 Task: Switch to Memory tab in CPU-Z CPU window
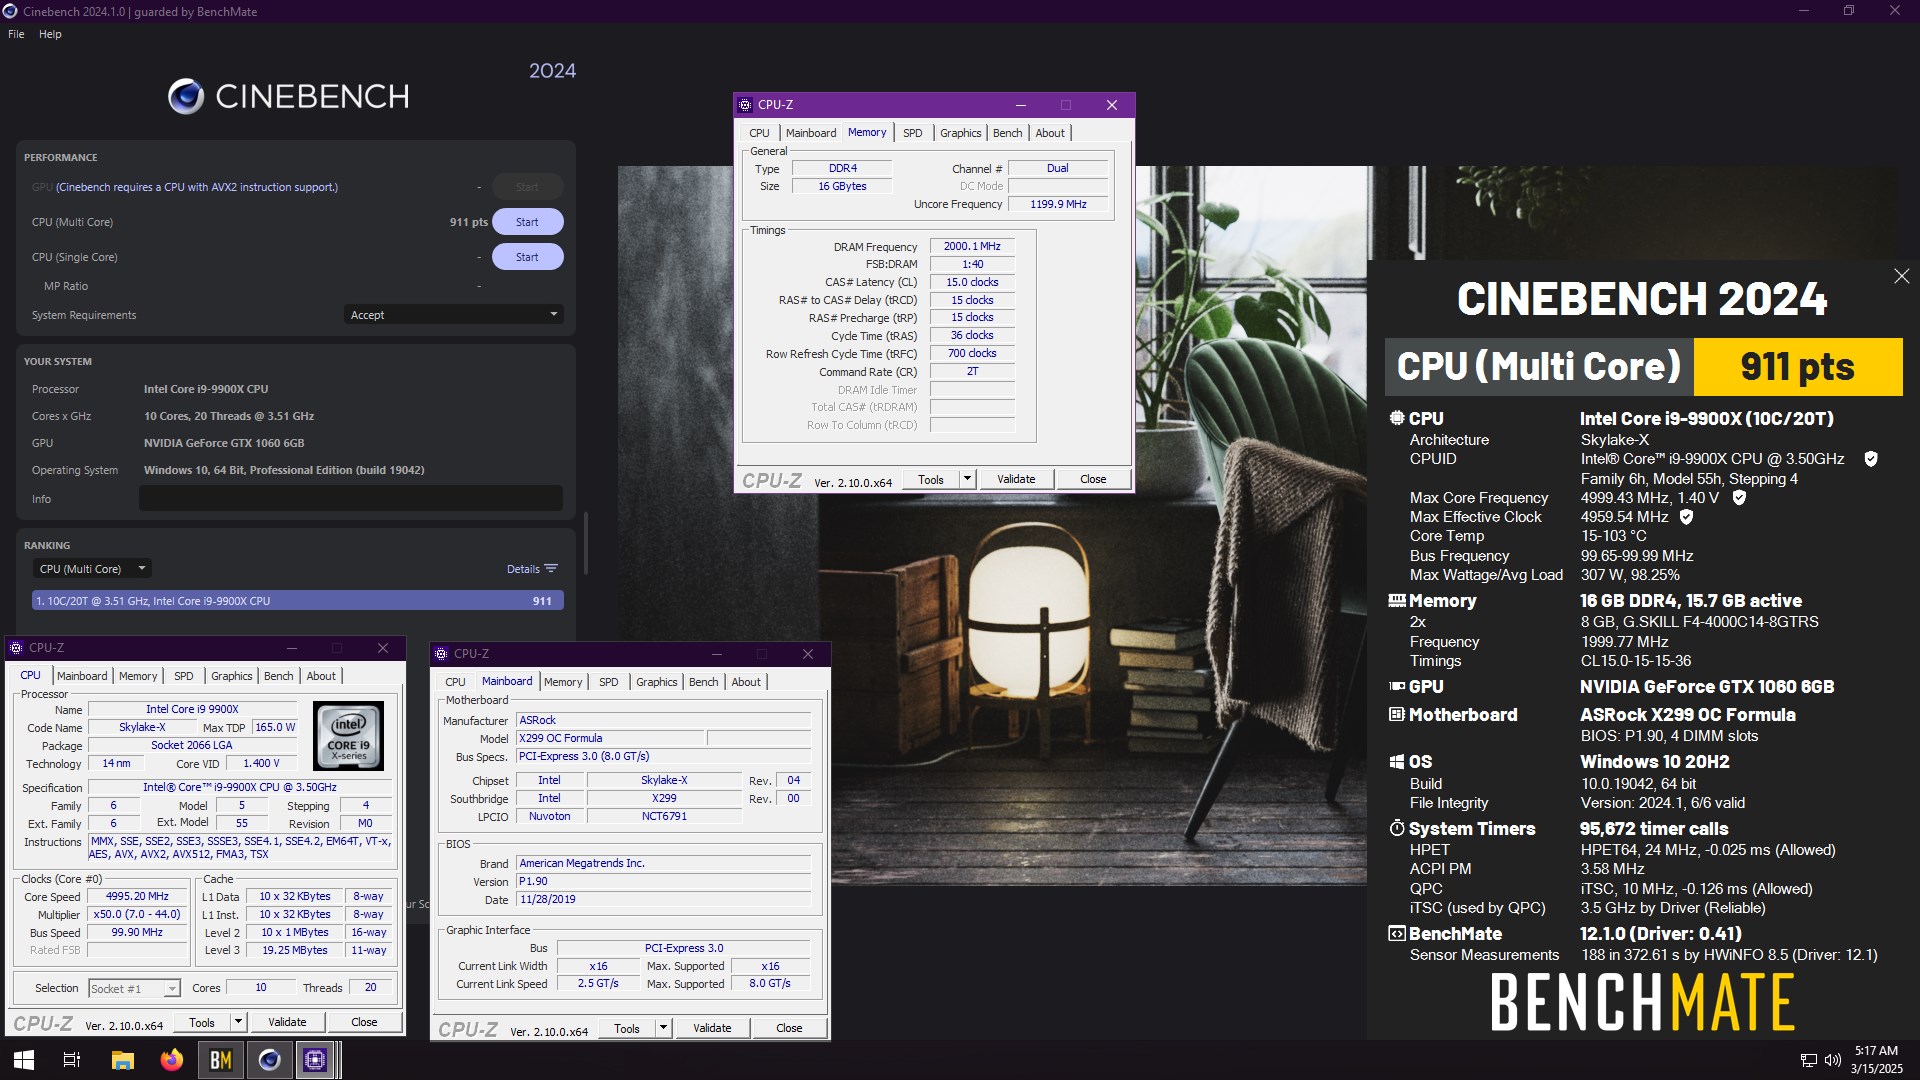click(x=138, y=676)
